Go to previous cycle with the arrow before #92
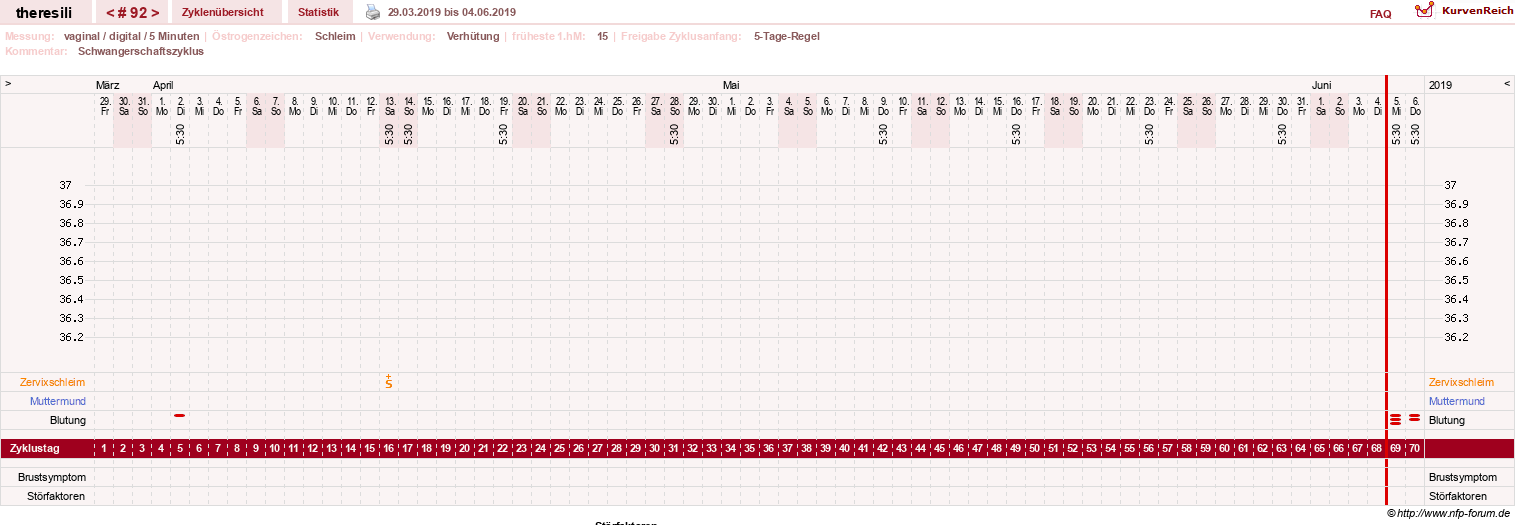Viewport: 1515px width, 525px height. (x=109, y=13)
